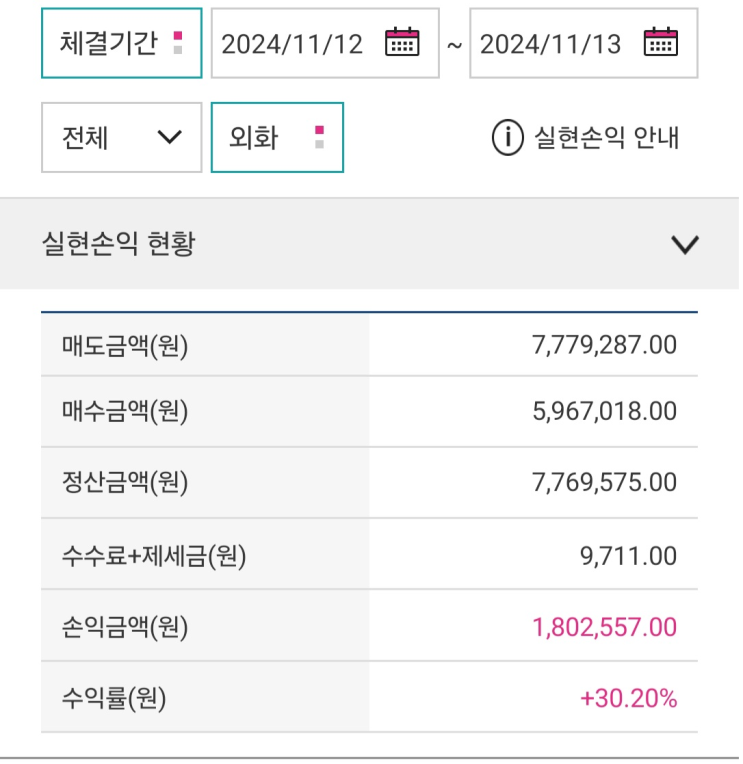The image size is (743, 764).
Task: Click the pink indicator on 체결기간
Action: (x=179, y=36)
